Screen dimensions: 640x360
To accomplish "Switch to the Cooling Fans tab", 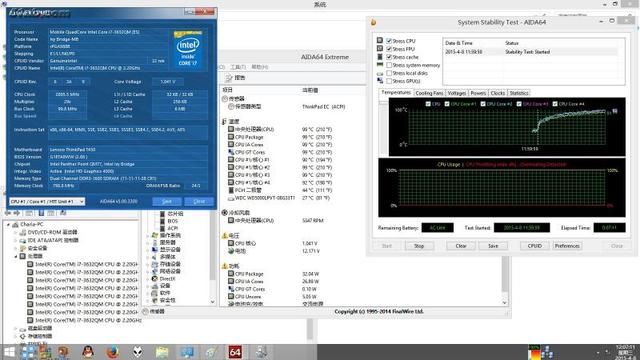I will [429, 93].
